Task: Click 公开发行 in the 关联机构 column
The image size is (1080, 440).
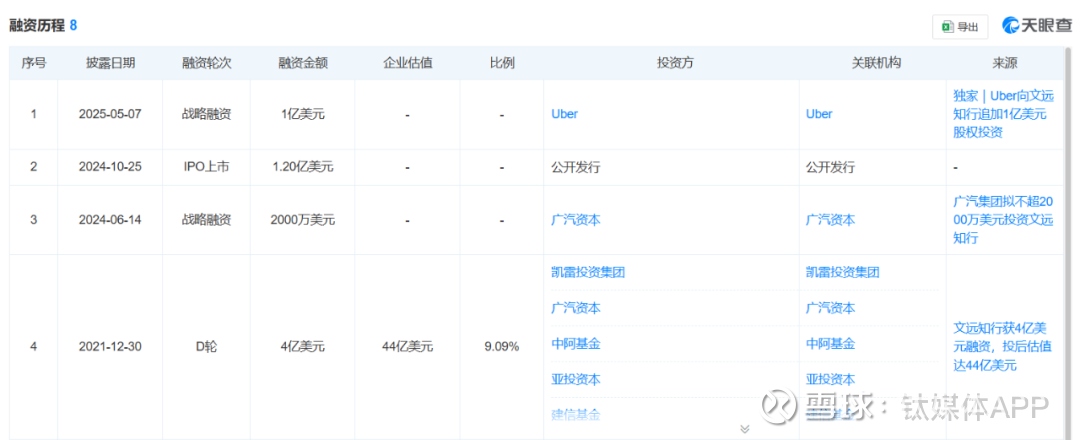Action: click(x=831, y=167)
